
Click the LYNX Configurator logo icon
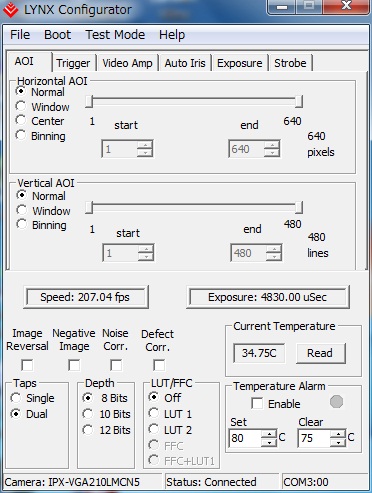tap(10, 10)
